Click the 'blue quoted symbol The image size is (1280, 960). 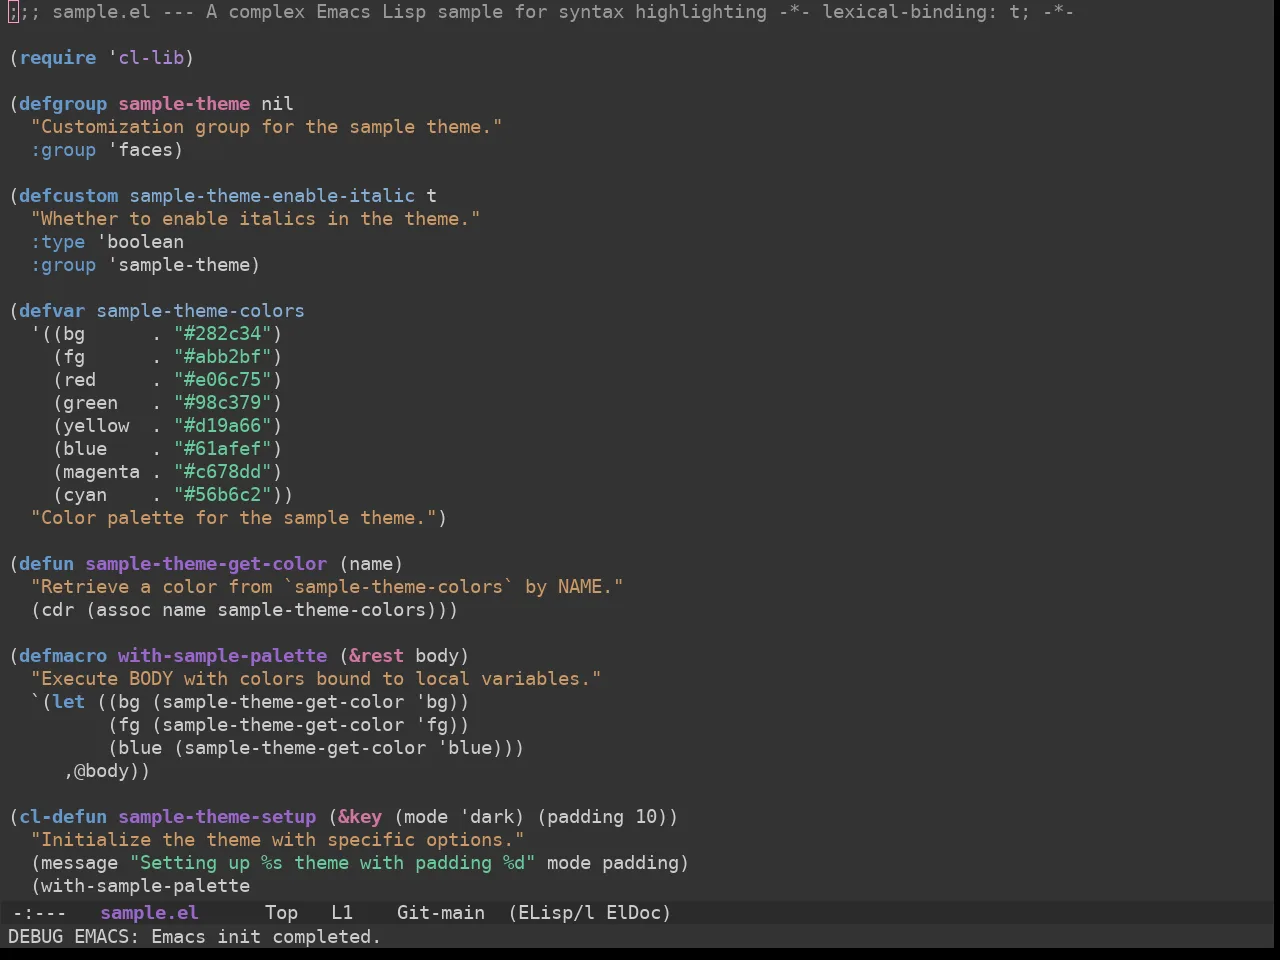pos(465,748)
